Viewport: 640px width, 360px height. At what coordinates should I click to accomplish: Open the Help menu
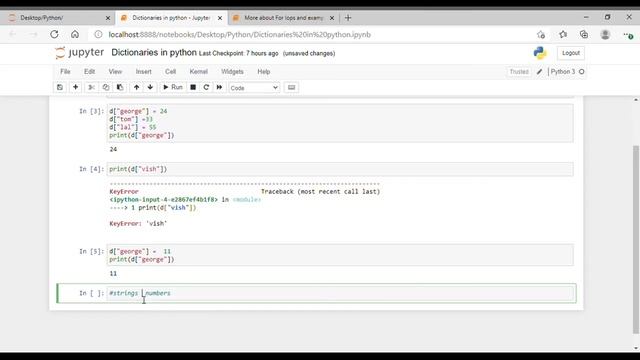coord(264,71)
